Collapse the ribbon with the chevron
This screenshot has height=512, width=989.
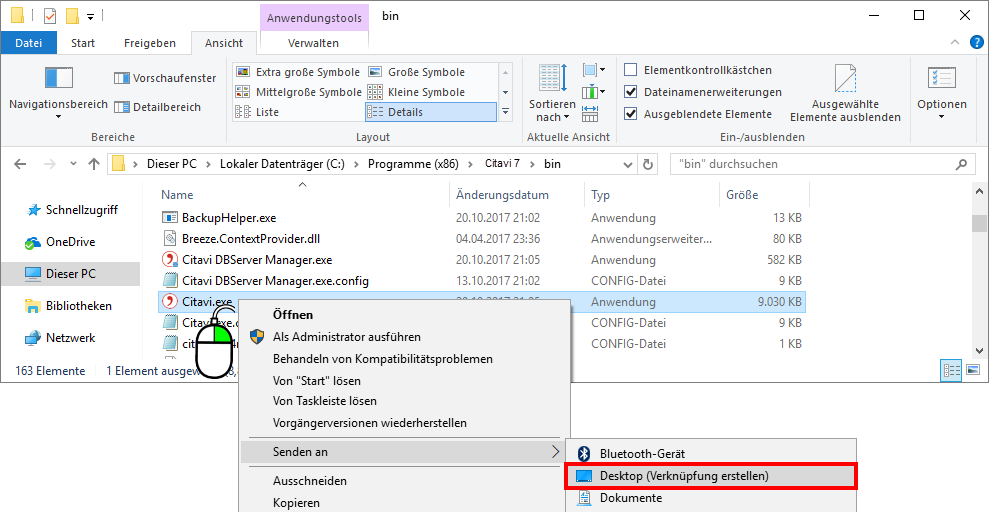[x=955, y=43]
